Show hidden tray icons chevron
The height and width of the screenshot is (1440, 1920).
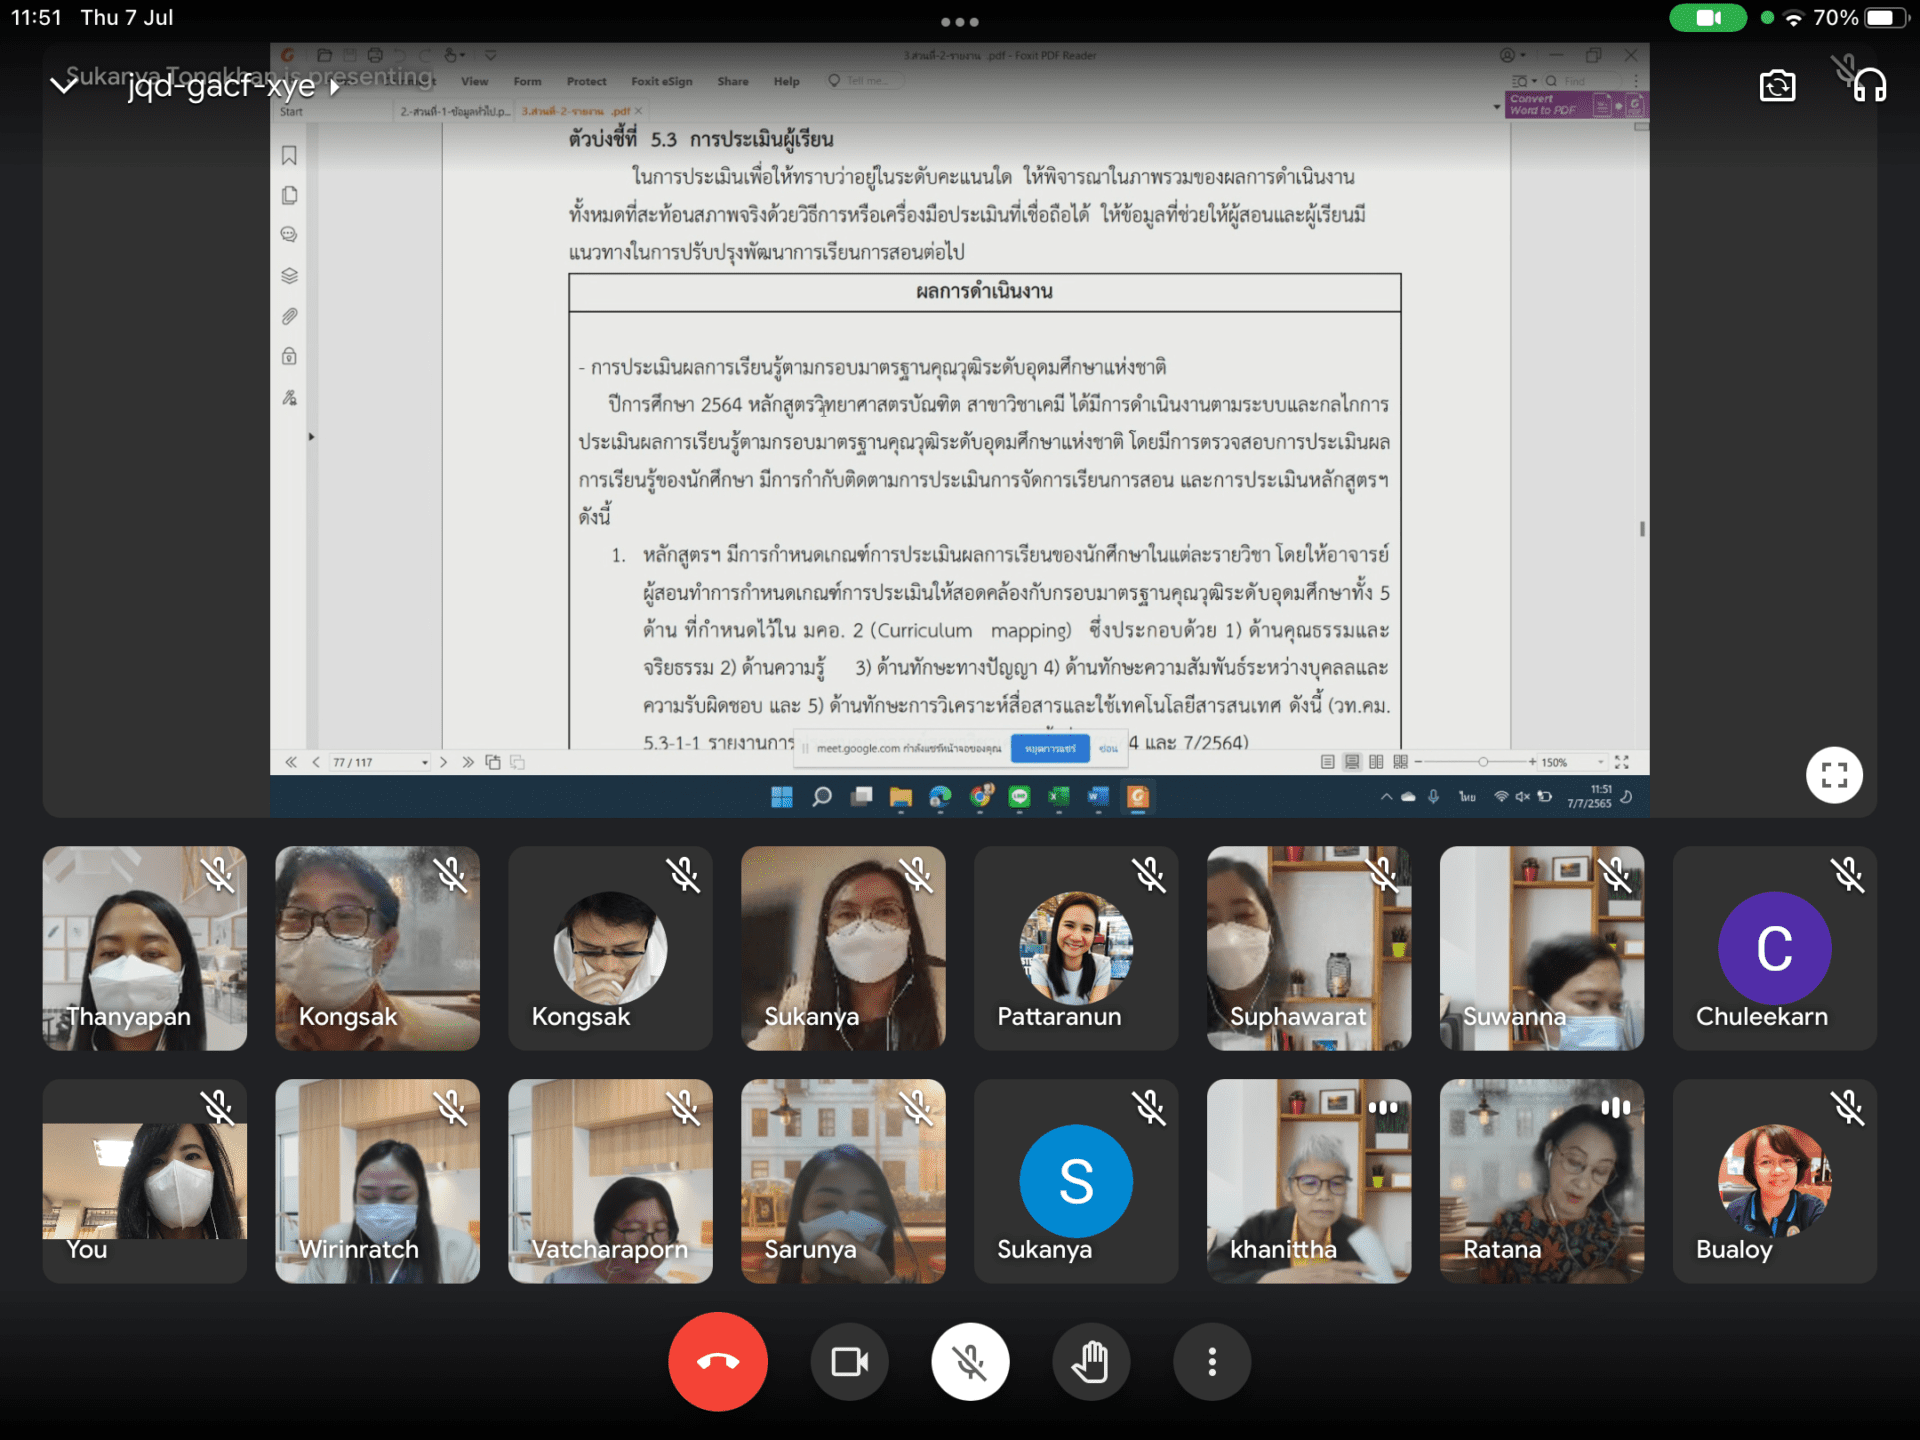[1386, 797]
